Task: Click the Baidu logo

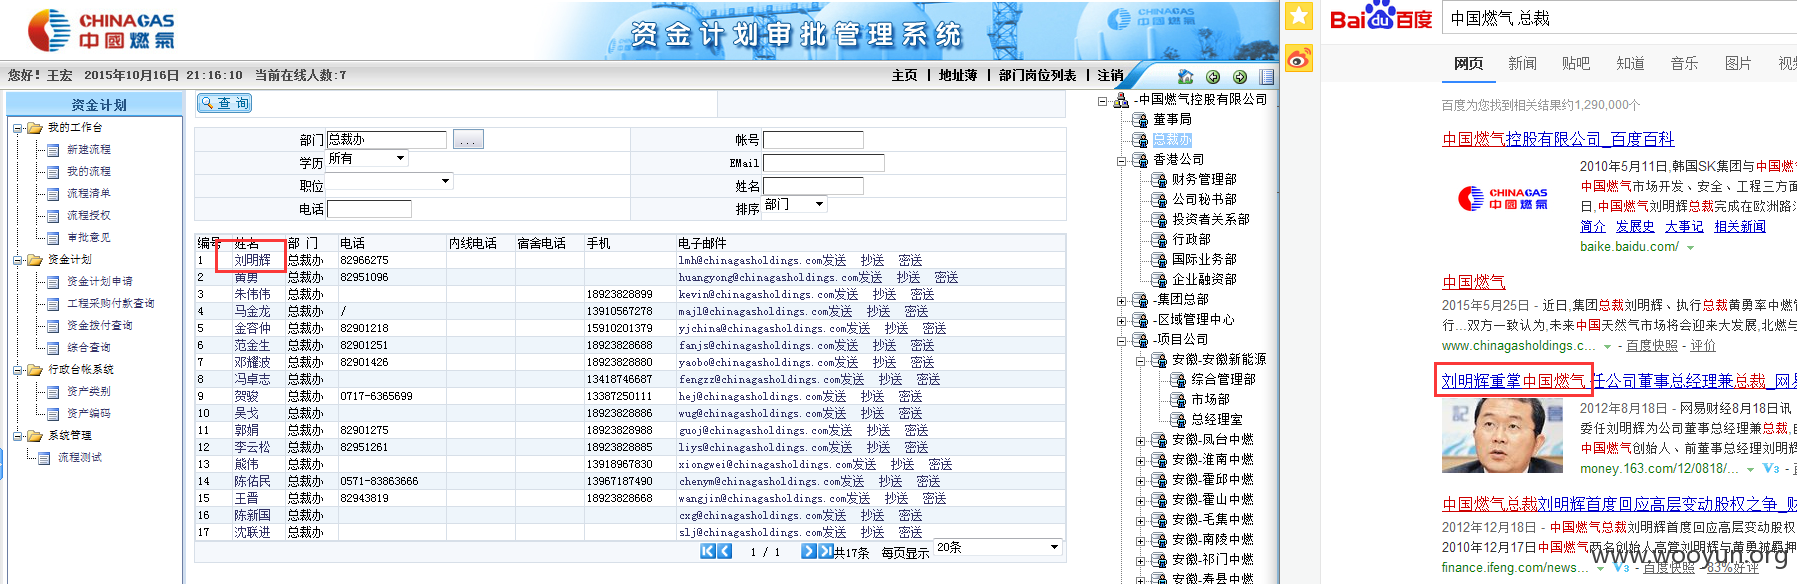Action: 1381,18
